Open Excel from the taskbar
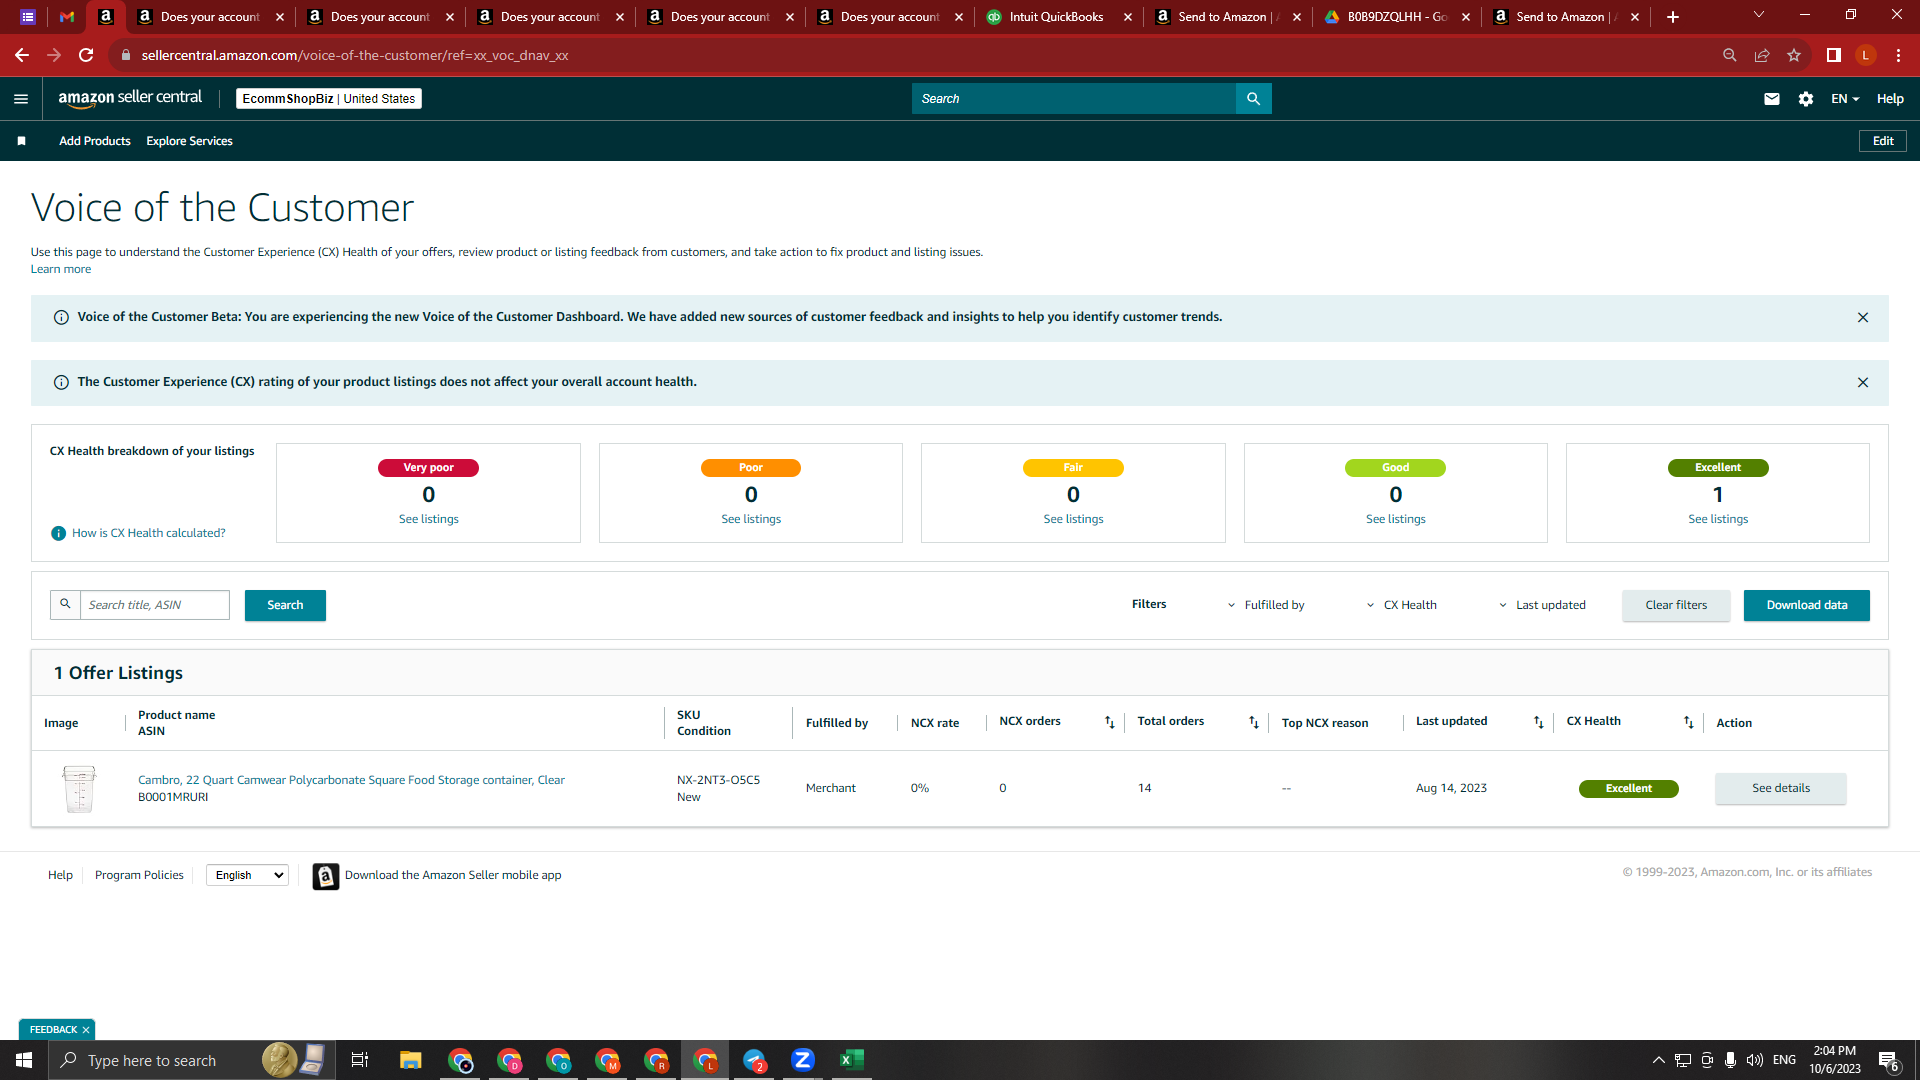This screenshot has height=1080, width=1920. pyautogui.click(x=851, y=1060)
